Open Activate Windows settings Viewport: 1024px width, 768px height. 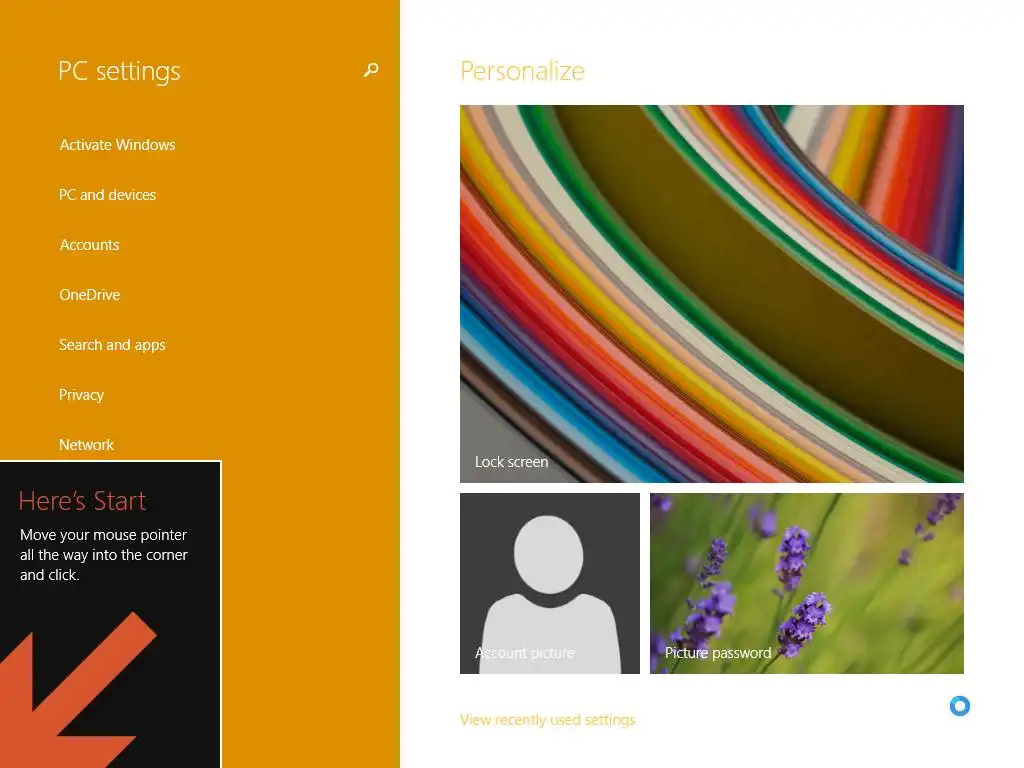pos(118,145)
